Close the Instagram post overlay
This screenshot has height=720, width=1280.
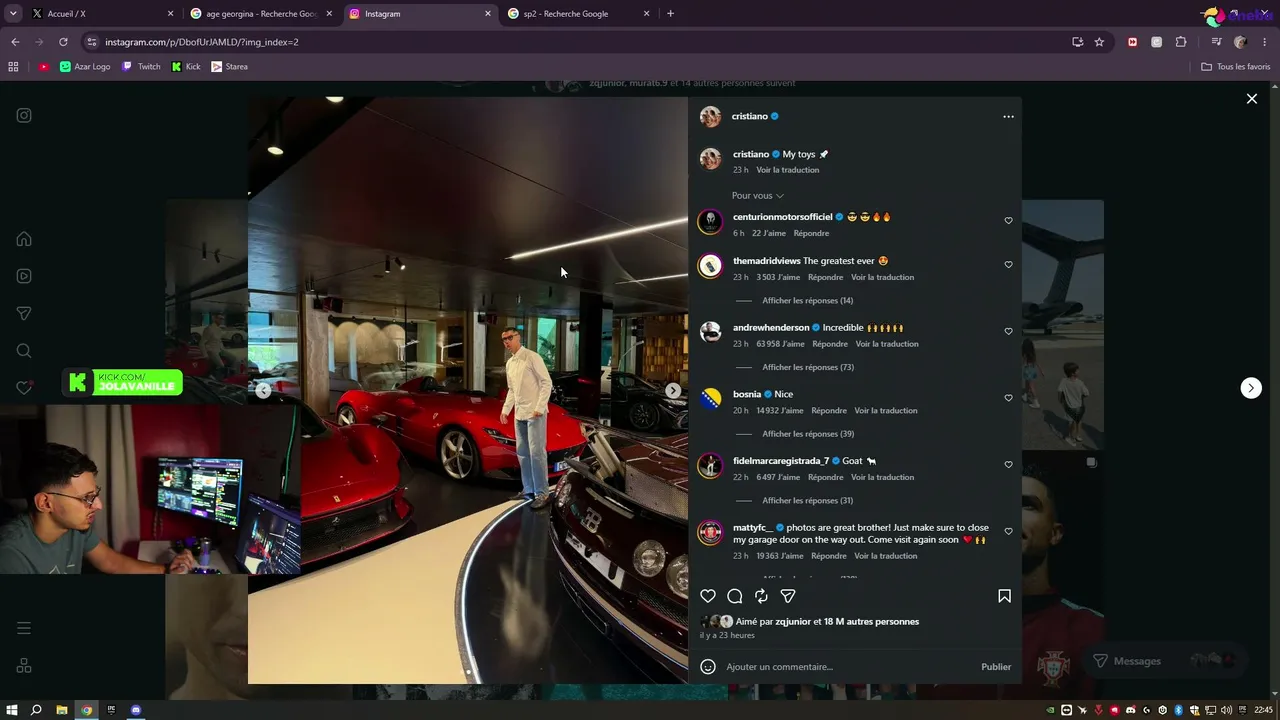click(x=1251, y=99)
